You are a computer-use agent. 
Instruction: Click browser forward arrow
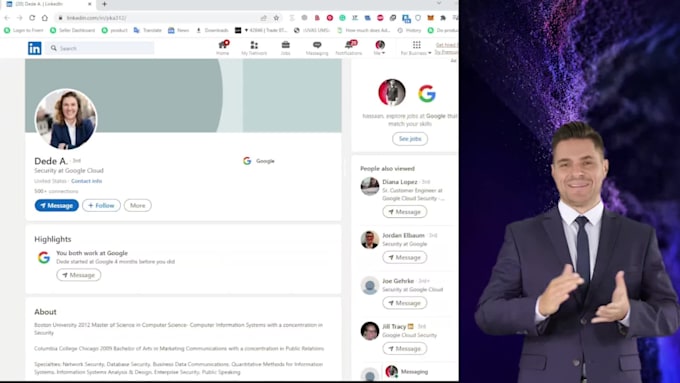coord(20,18)
